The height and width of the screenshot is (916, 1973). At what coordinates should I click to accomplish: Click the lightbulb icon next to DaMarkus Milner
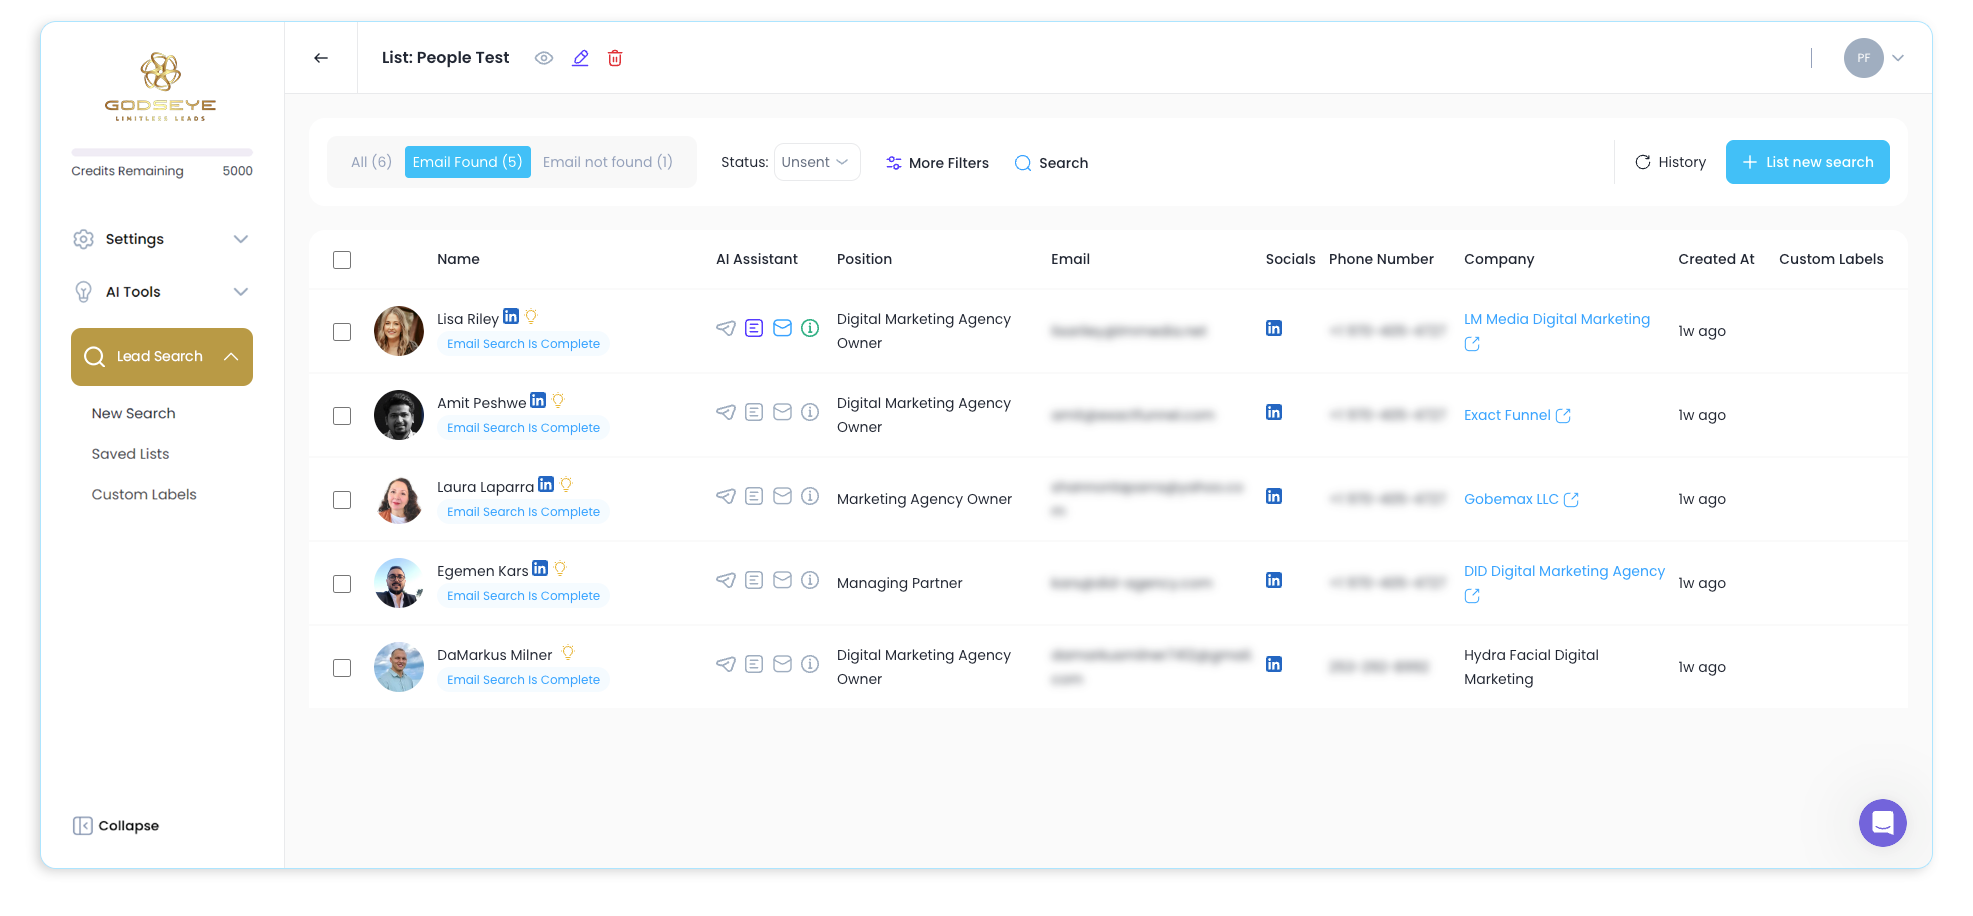[568, 653]
